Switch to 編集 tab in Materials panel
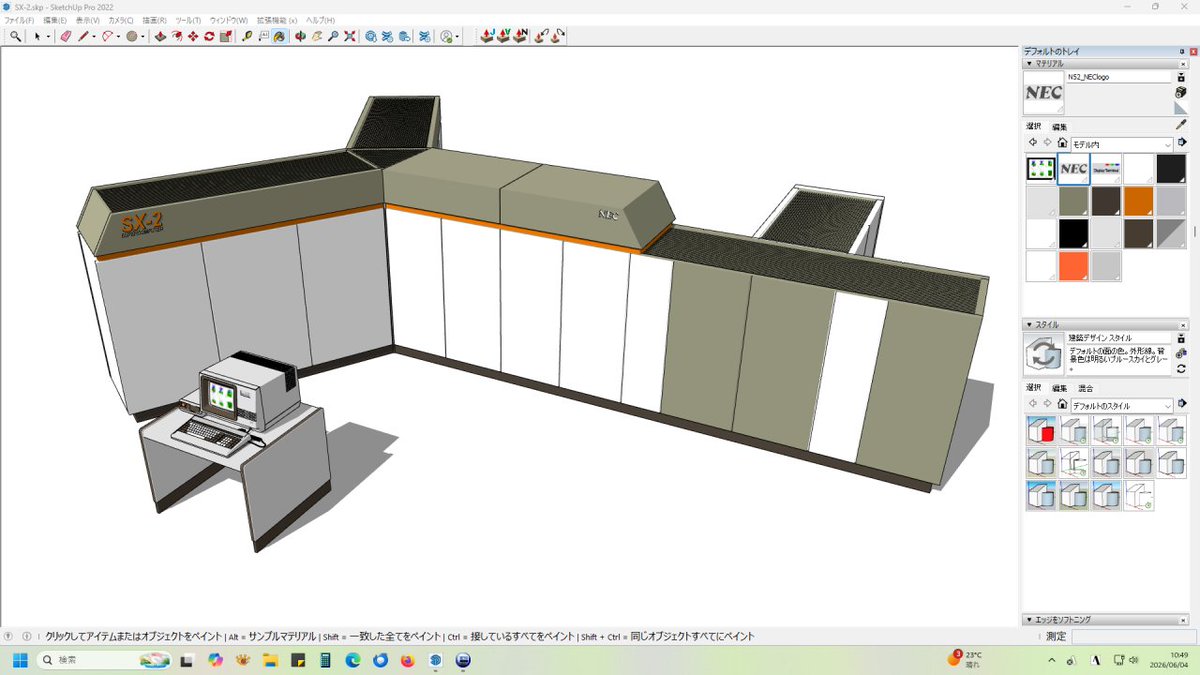This screenshot has height=675, width=1200. [x=1060, y=127]
